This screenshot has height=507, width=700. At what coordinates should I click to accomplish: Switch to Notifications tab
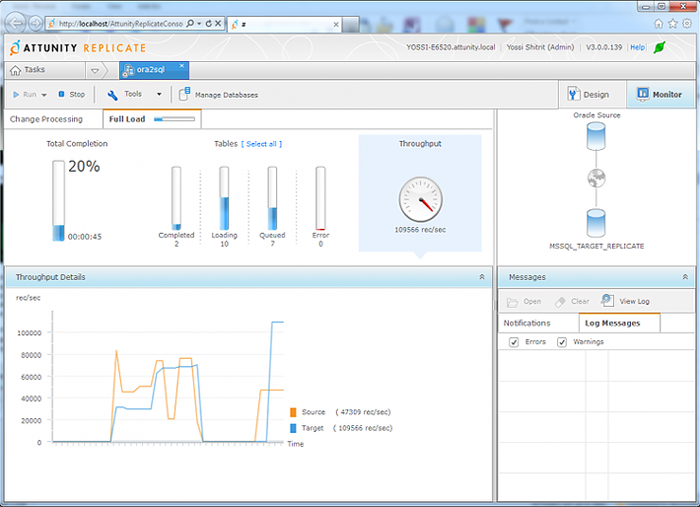[527, 323]
